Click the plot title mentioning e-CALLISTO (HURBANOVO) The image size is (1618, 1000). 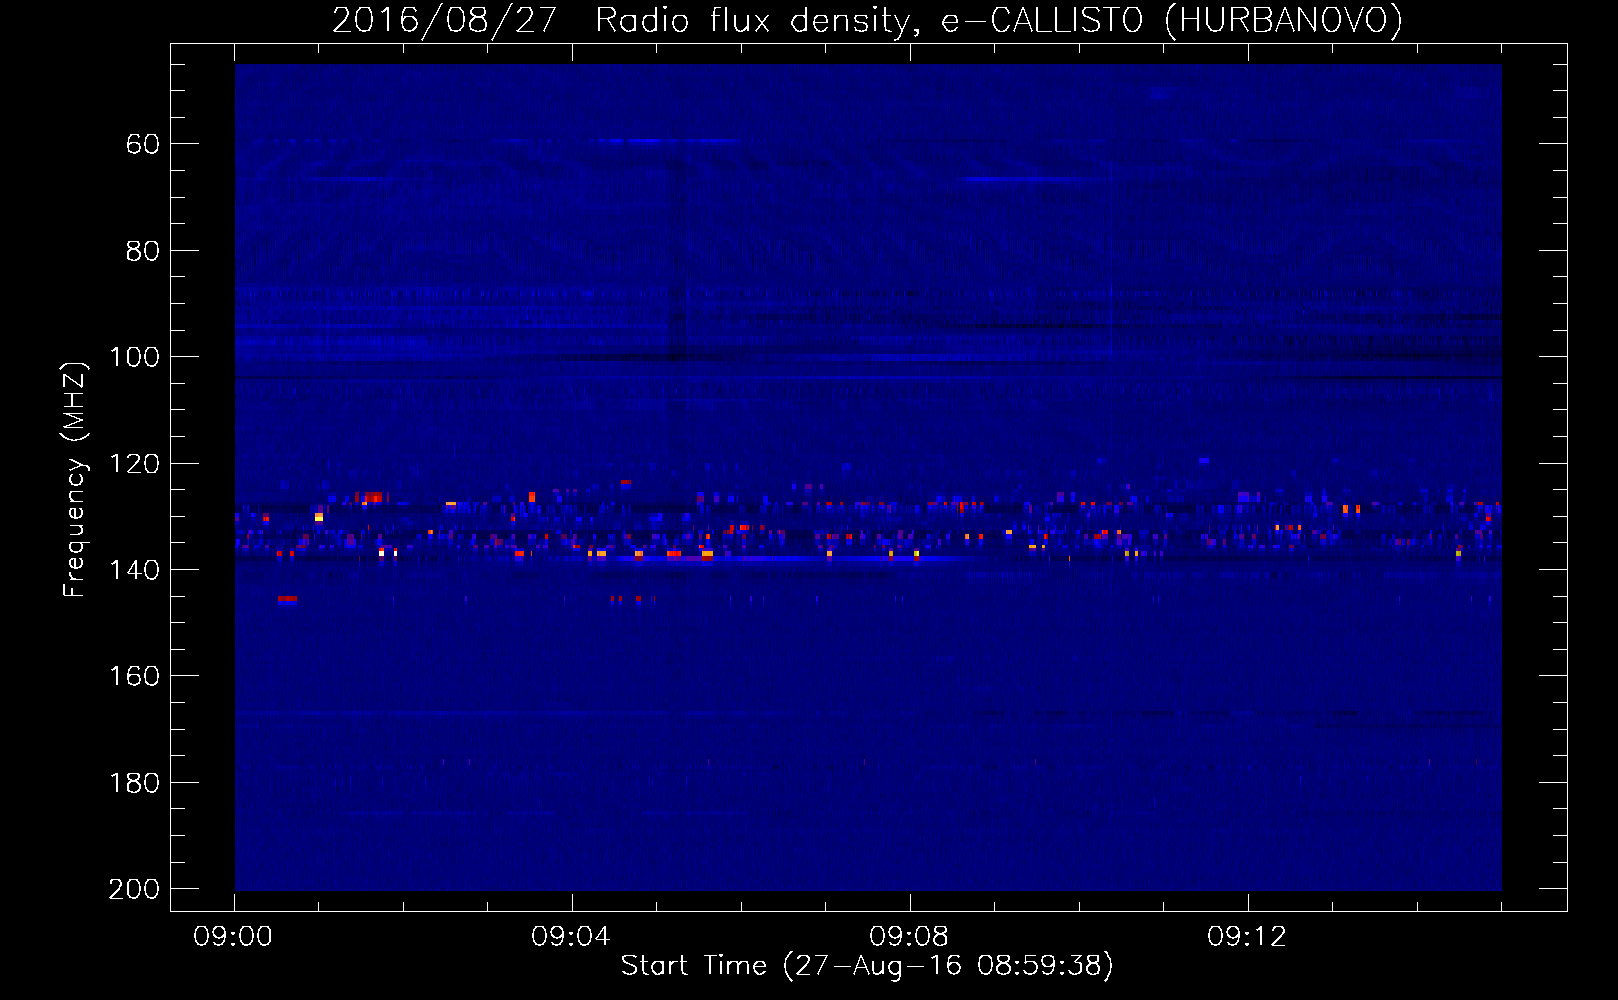[x=867, y=20]
